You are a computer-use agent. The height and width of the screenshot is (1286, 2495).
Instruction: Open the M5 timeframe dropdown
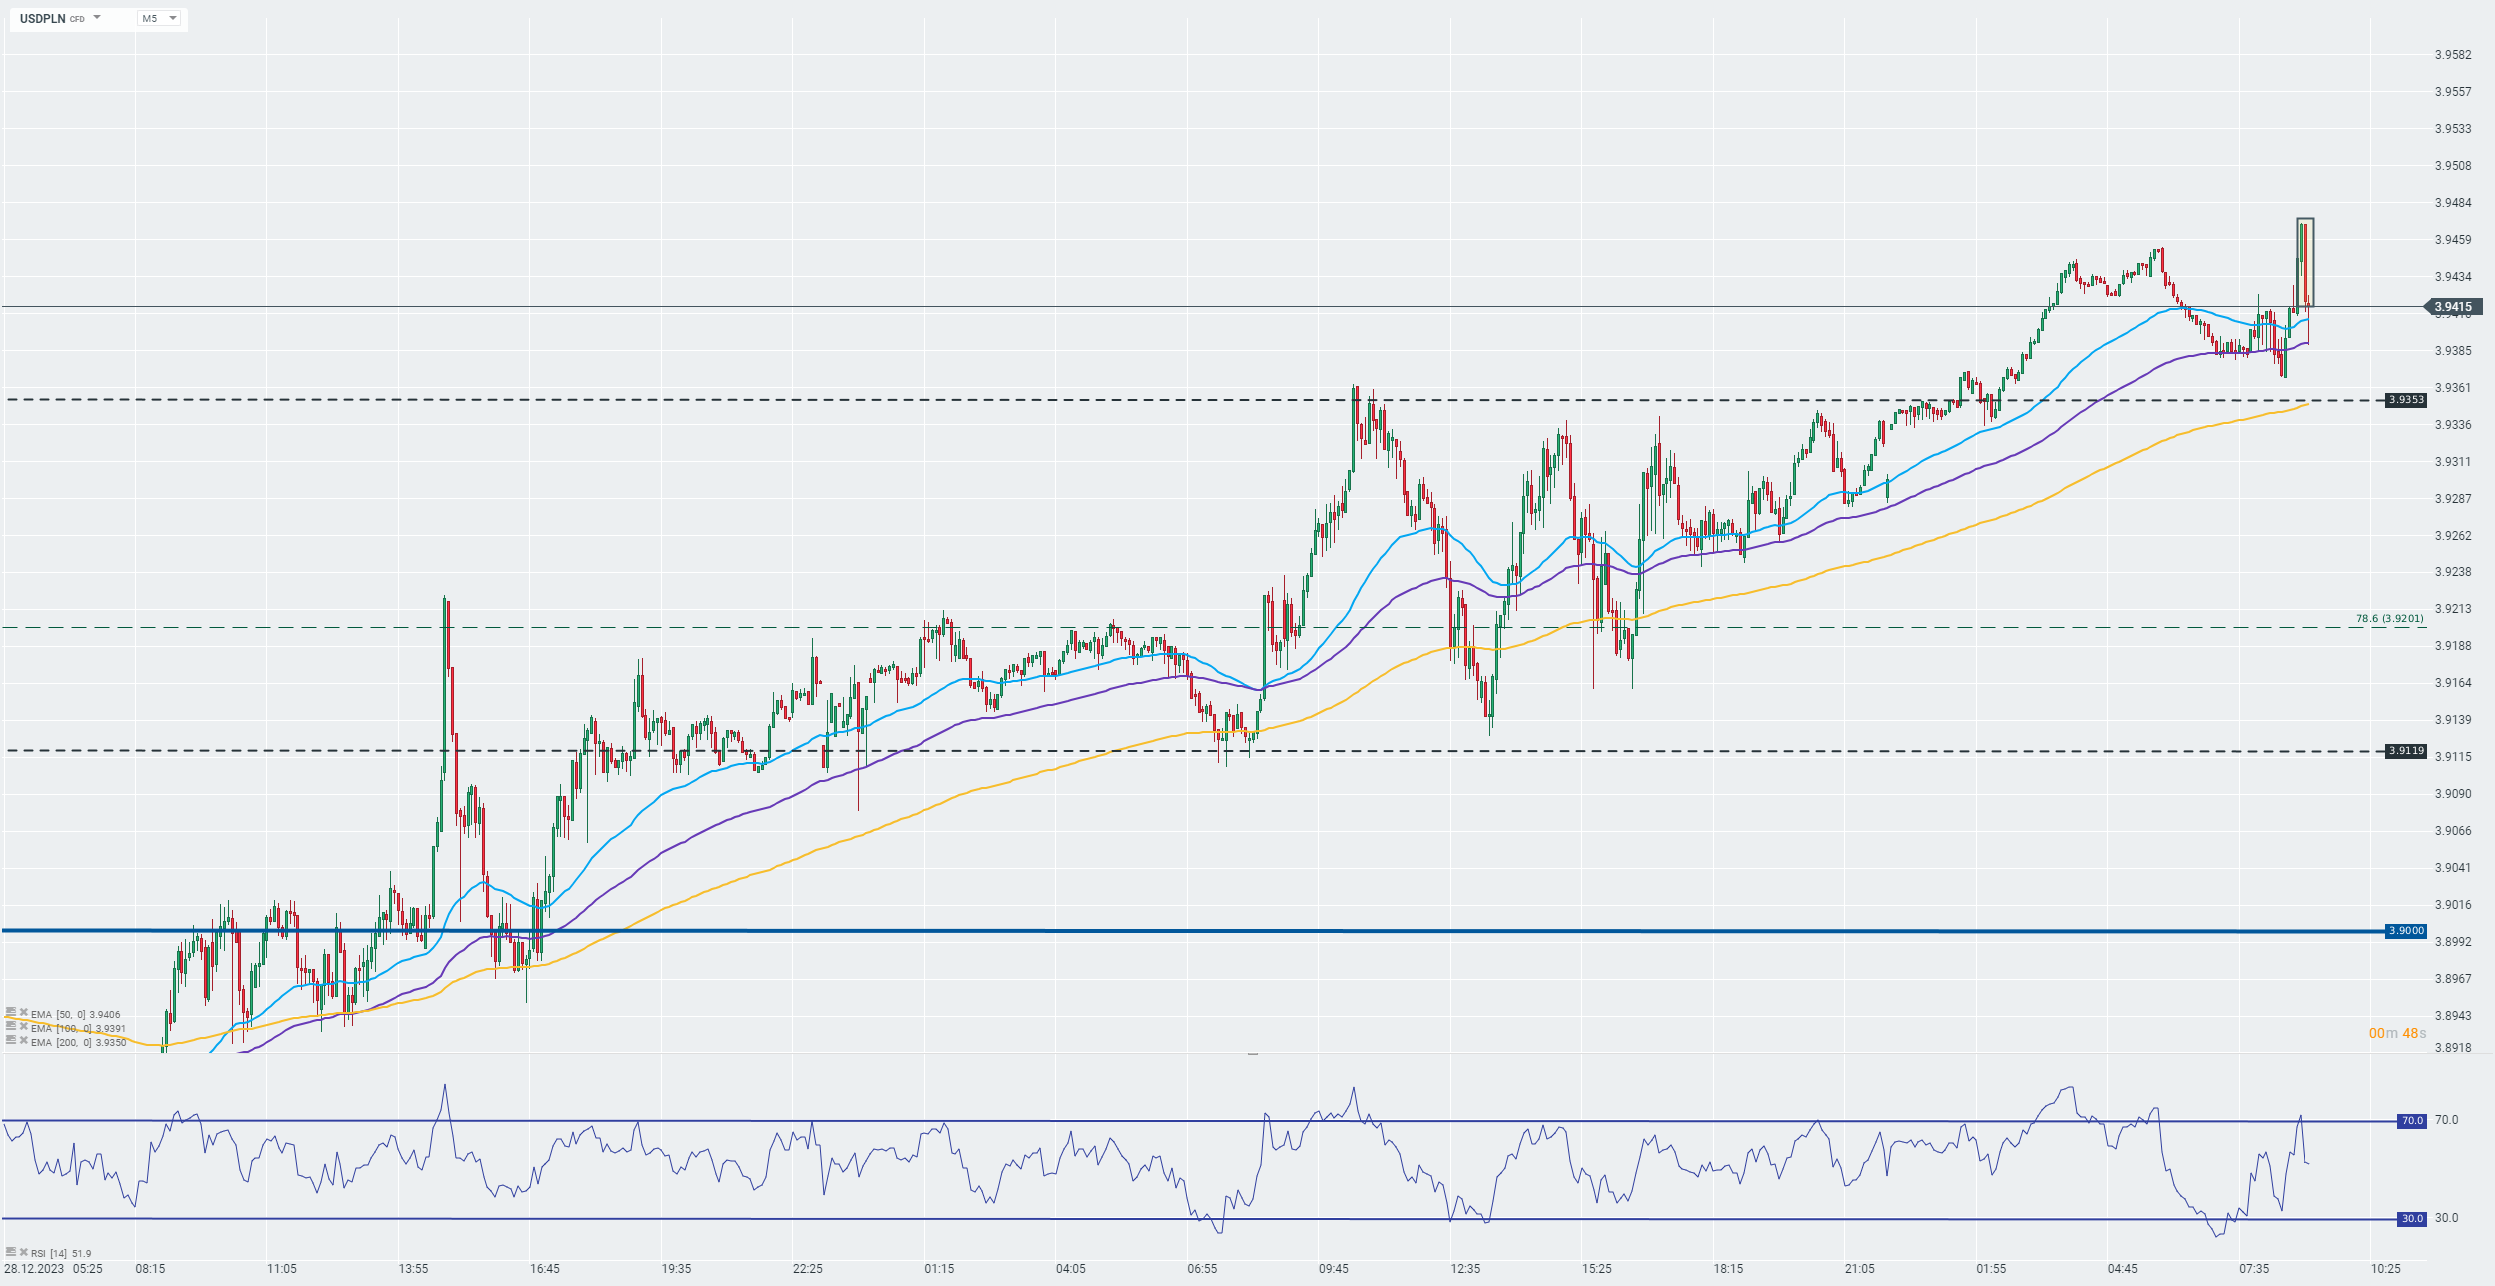(x=160, y=18)
